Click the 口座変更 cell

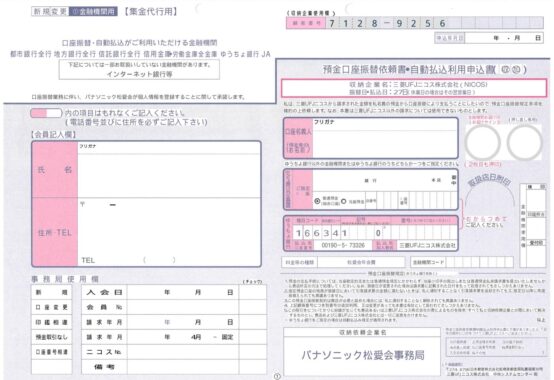point(52,307)
